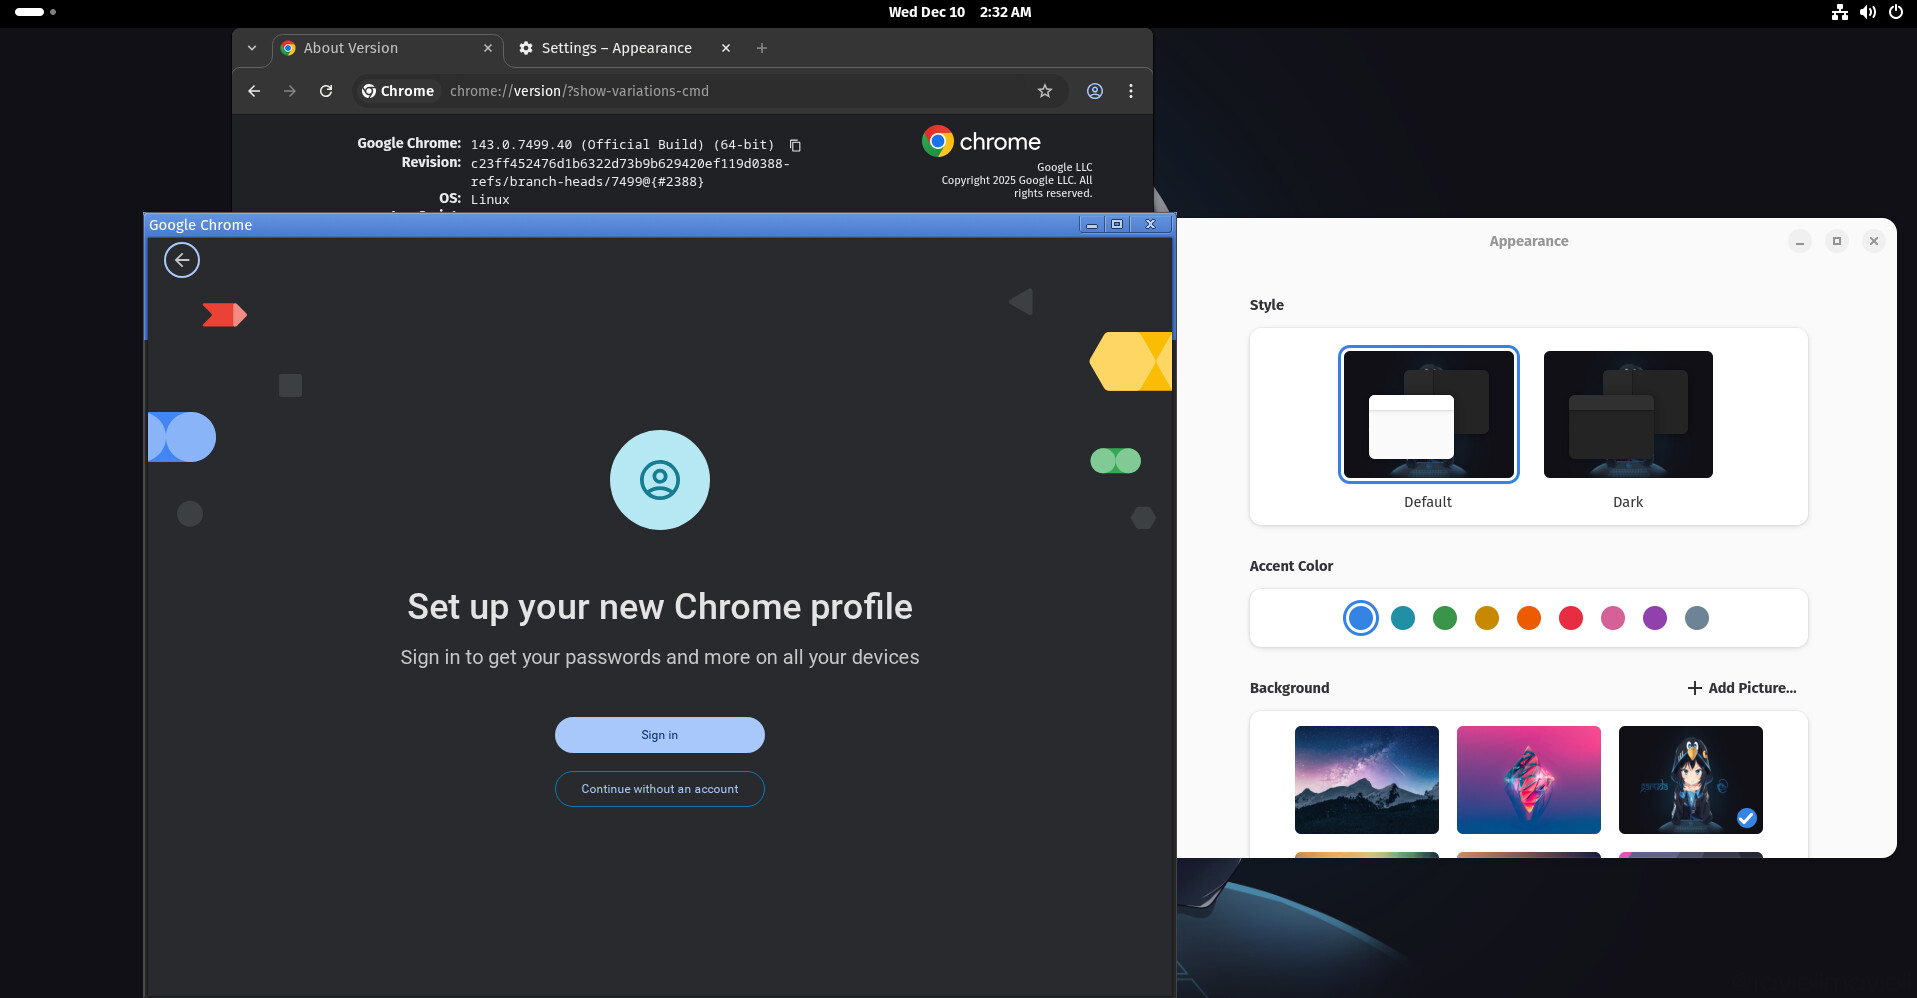Click the Sign in button
Image resolution: width=1917 pixels, height=998 pixels.
click(x=659, y=735)
